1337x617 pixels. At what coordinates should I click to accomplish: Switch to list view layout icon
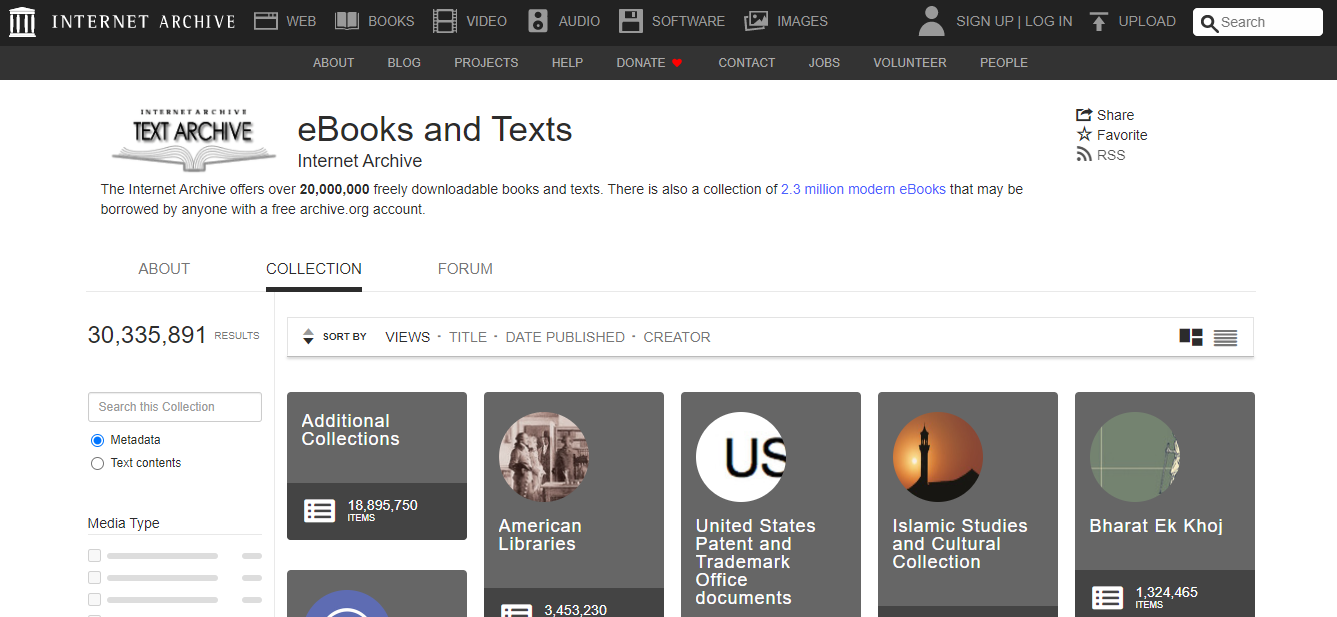tap(1225, 337)
